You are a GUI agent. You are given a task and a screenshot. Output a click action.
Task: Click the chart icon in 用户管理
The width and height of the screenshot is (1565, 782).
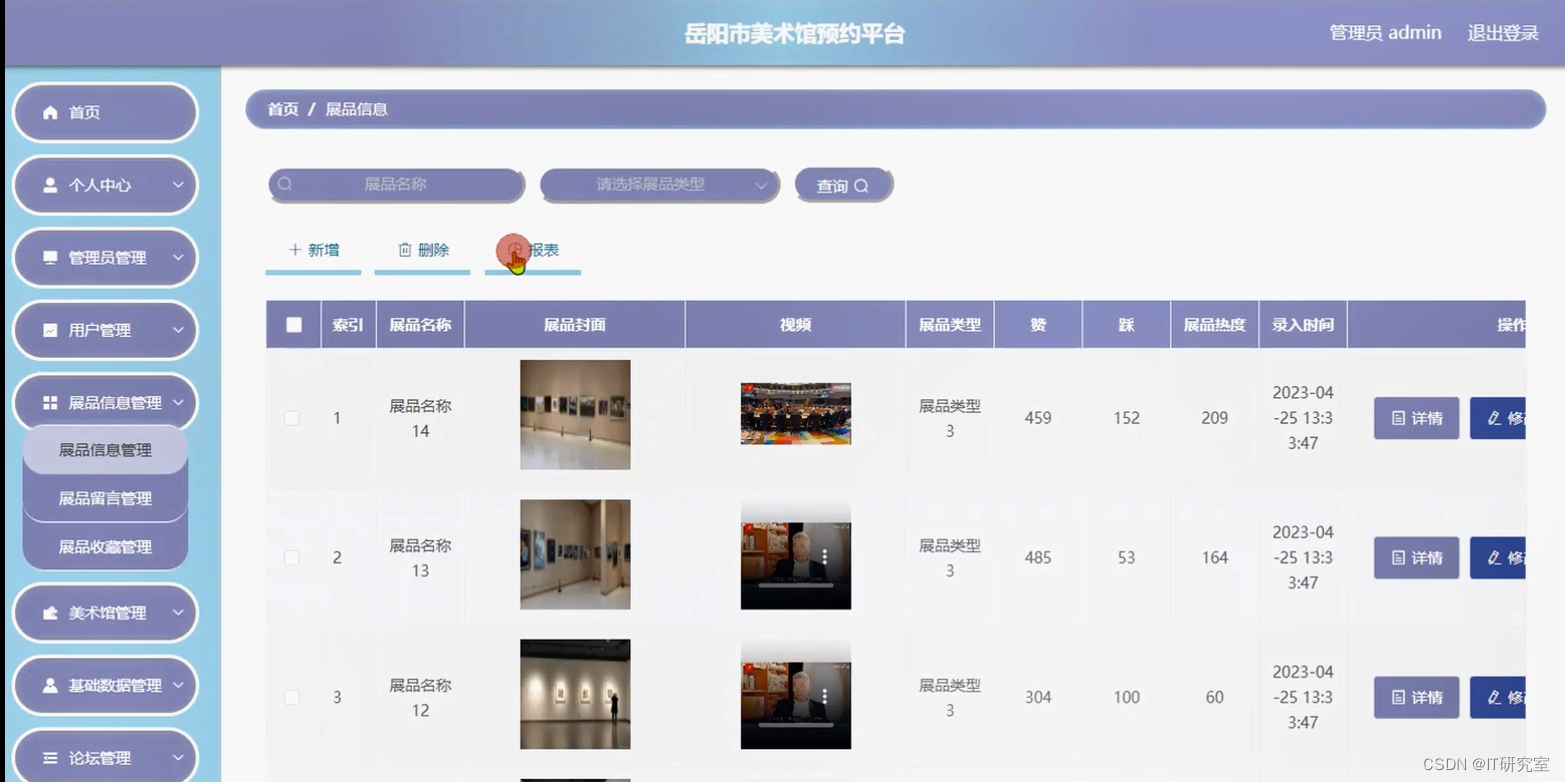(50, 330)
